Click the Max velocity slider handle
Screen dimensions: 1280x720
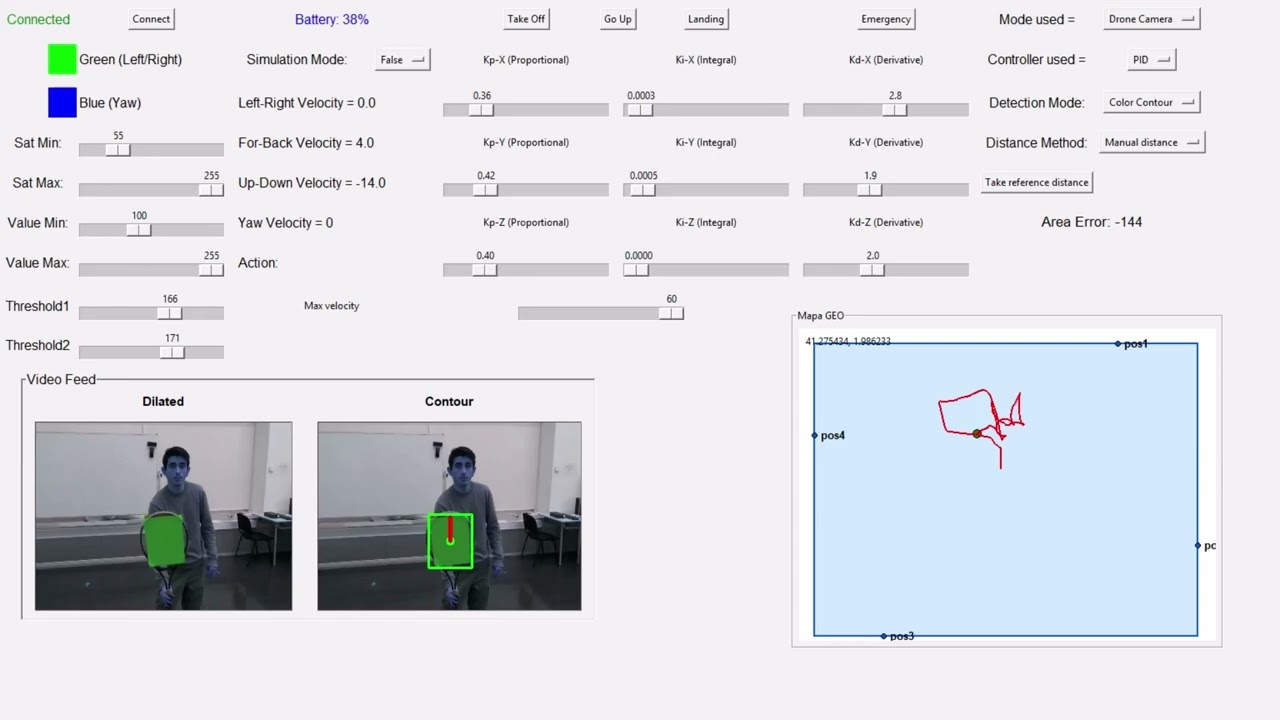(671, 314)
